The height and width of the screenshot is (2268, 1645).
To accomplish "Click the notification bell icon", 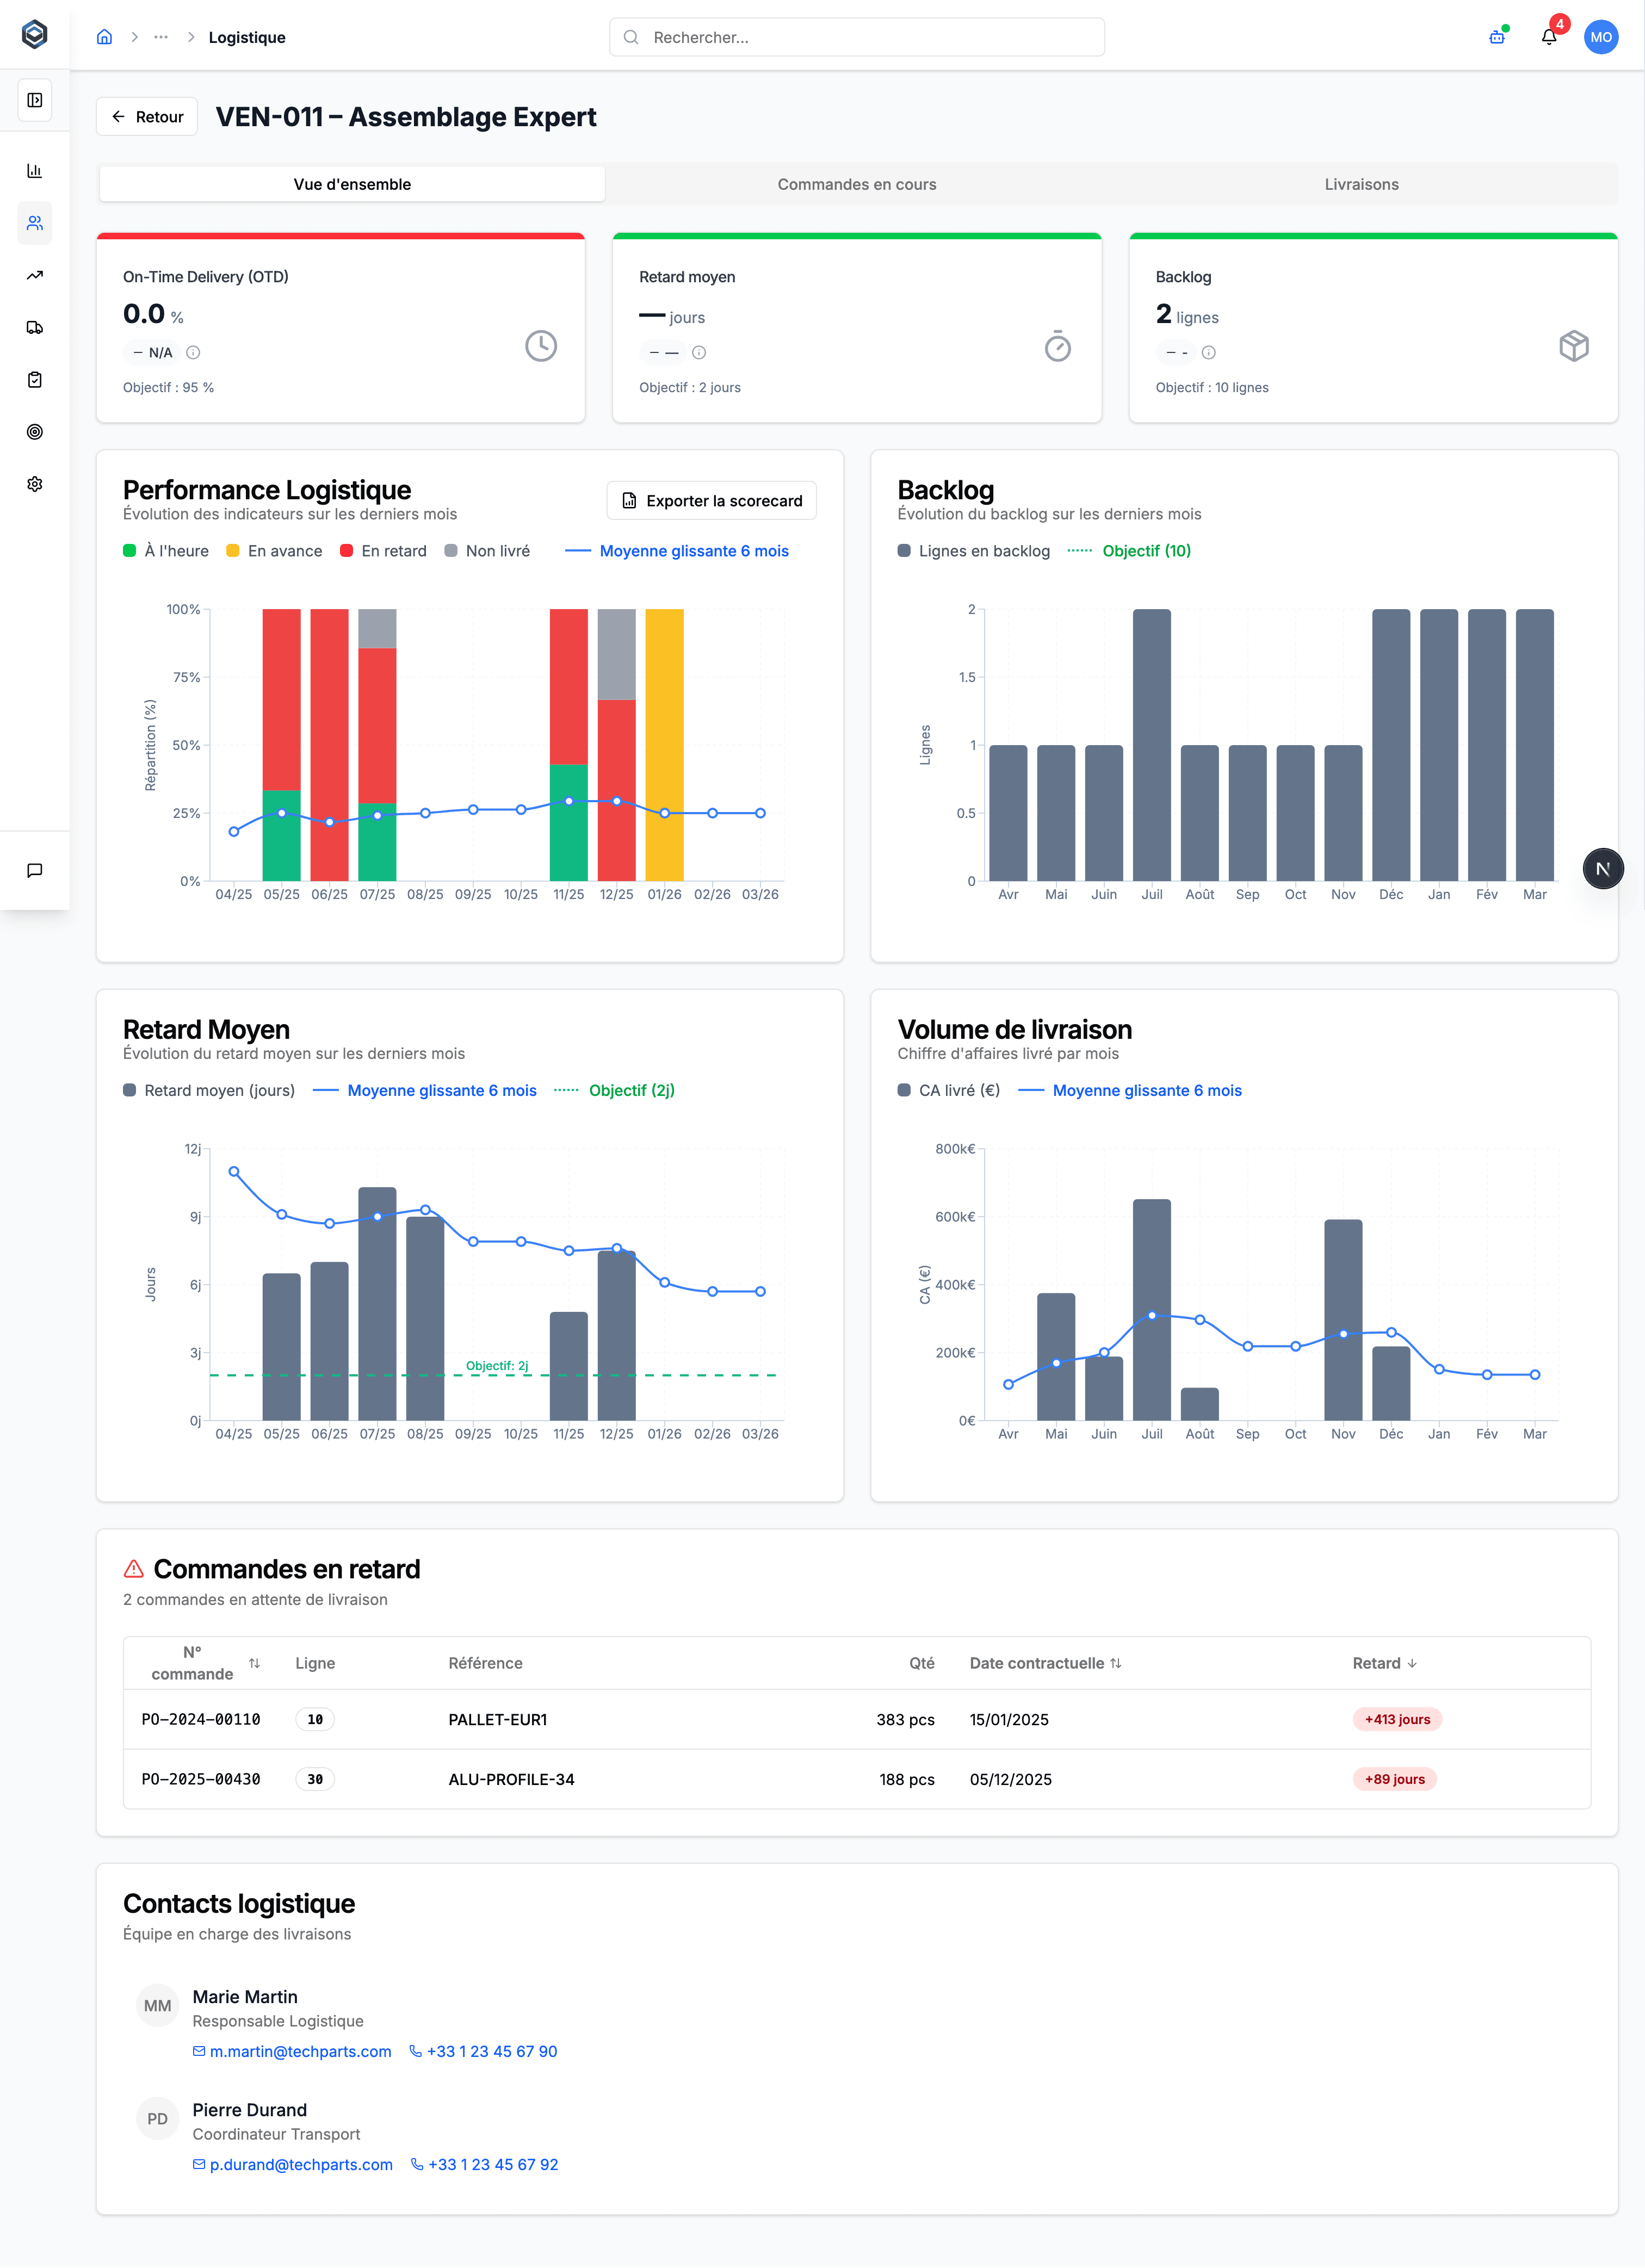I will [1548, 37].
